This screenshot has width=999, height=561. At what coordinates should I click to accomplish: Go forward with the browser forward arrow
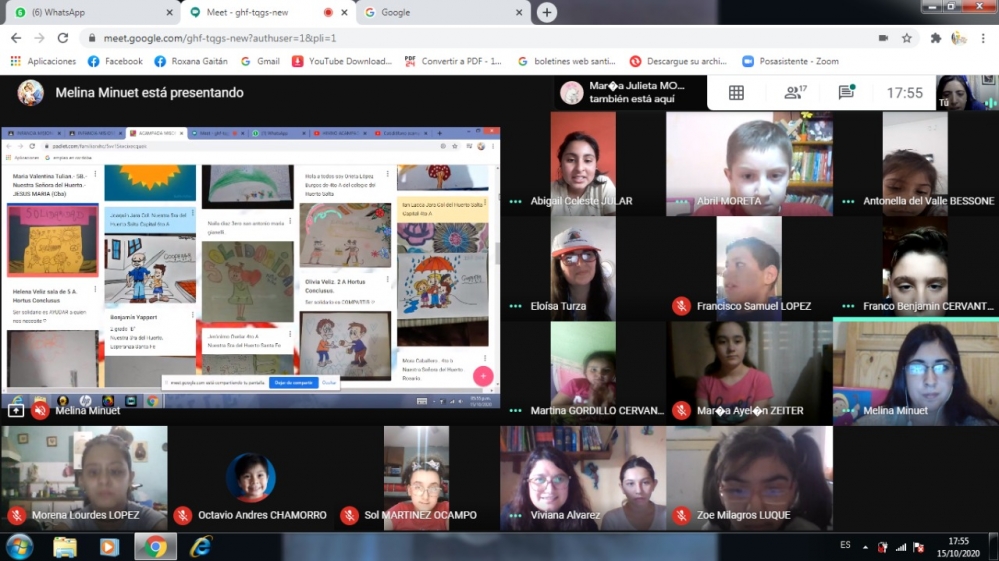pyautogui.click(x=40, y=38)
